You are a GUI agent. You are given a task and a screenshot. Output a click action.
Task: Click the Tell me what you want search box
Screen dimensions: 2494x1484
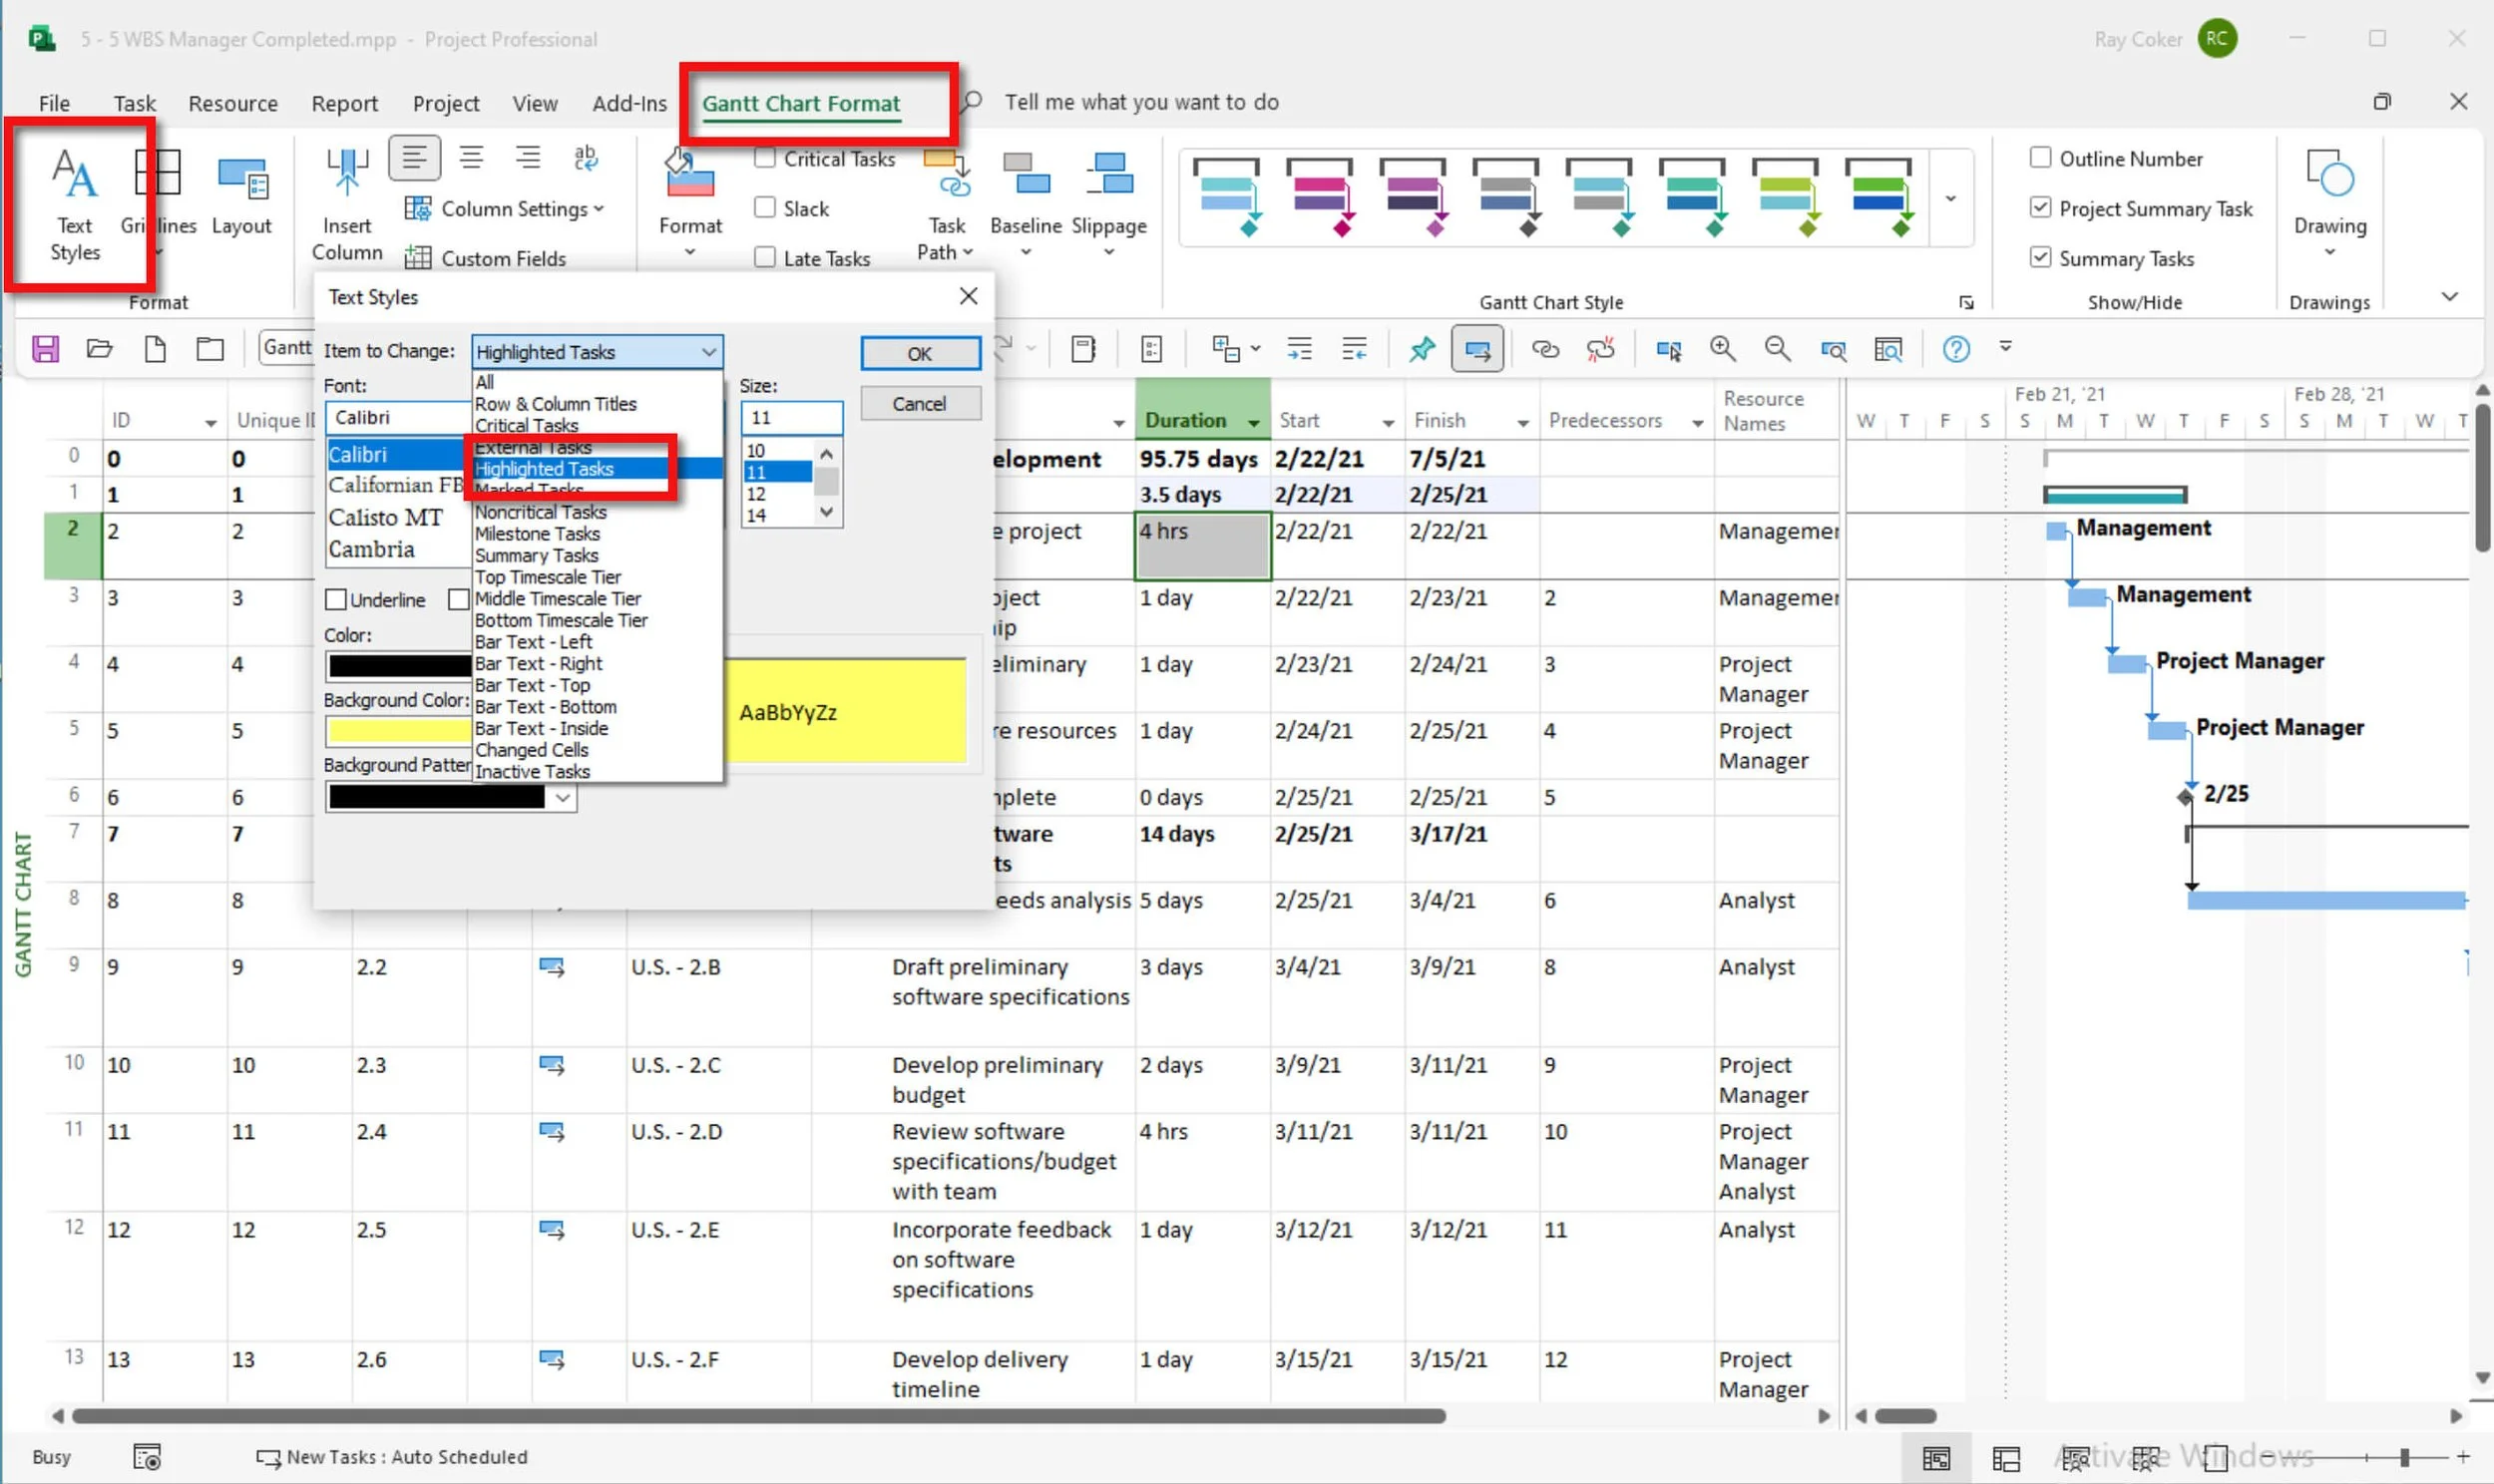click(x=1141, y=102)
